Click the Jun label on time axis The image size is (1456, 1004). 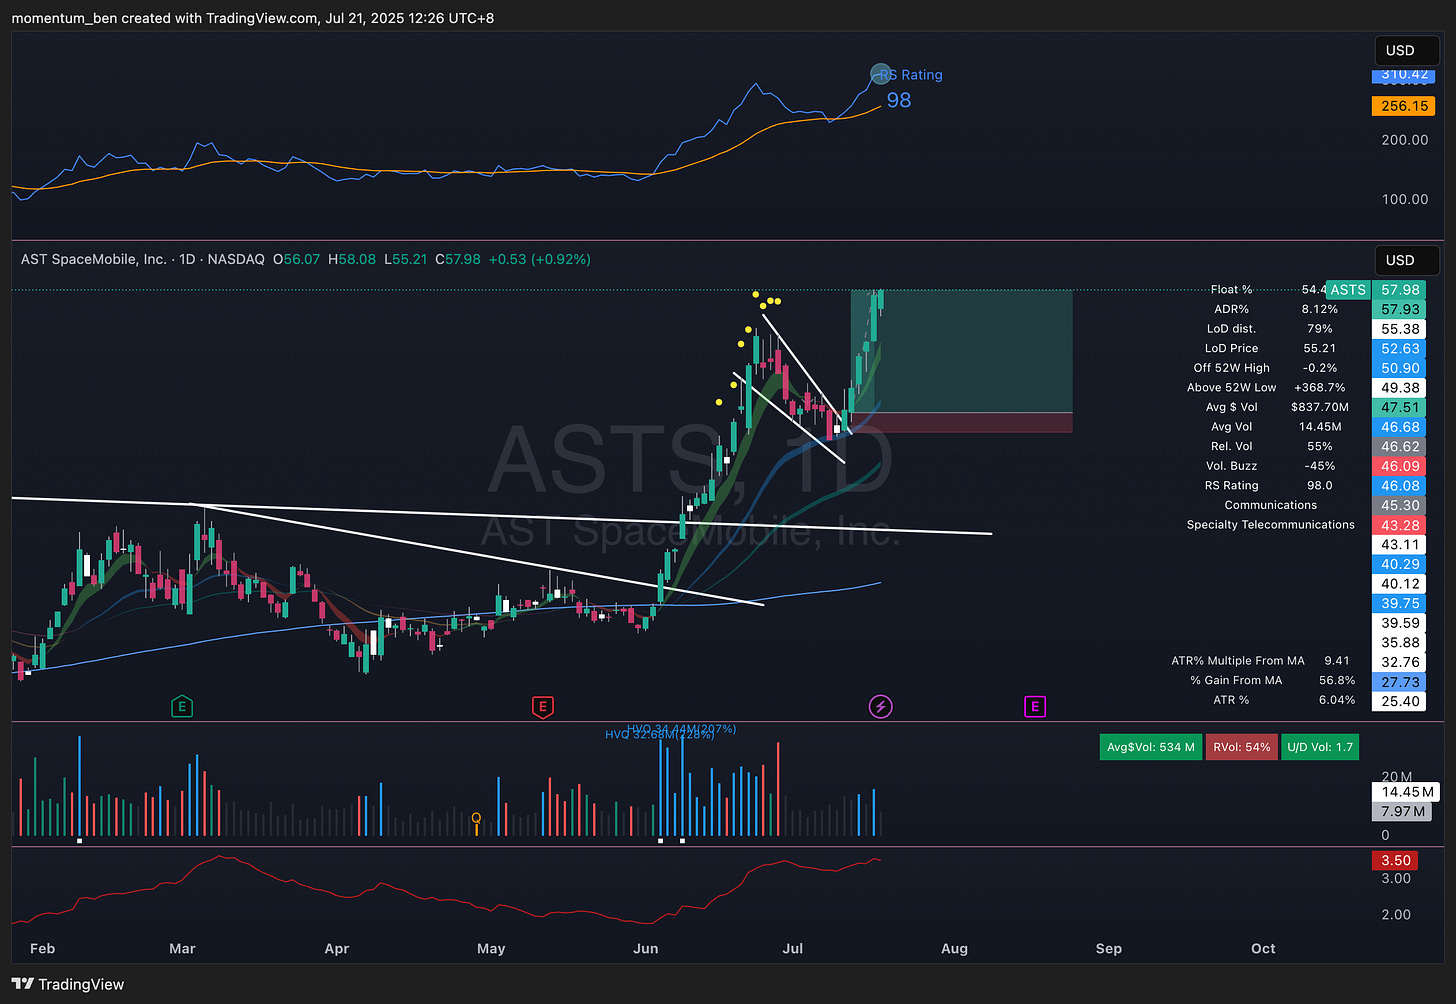pyautogui.click(x=646, y=948)
